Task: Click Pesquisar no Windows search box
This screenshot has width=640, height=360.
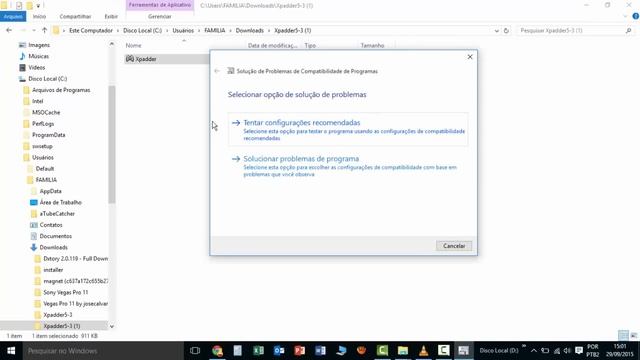Action: click(103, 351)
